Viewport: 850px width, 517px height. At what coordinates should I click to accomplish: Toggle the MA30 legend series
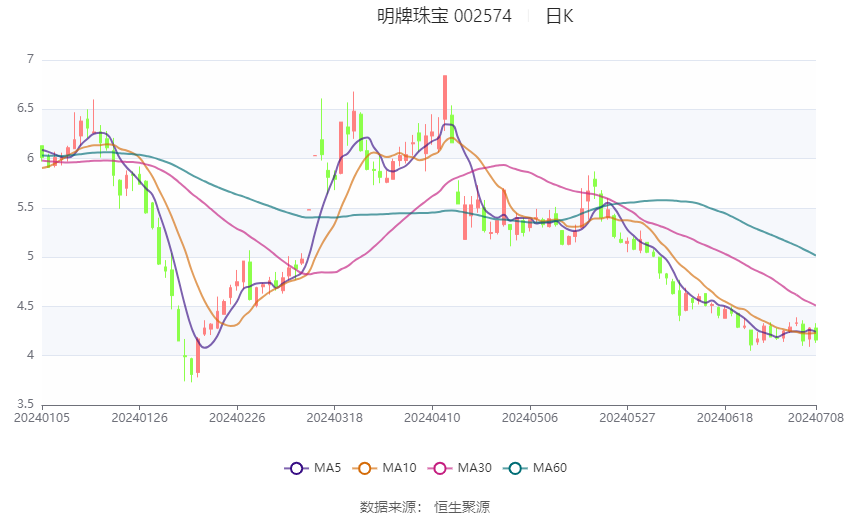(460, 468)
